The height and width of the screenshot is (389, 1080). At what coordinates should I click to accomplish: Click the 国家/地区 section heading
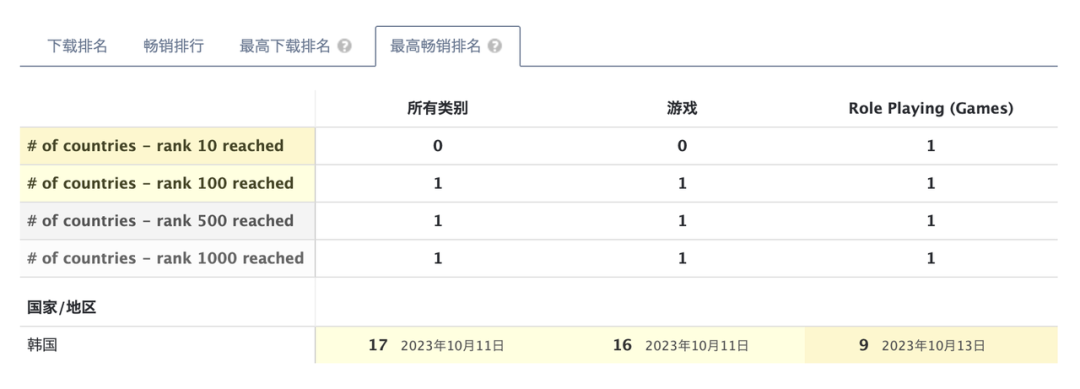(62, 308)
